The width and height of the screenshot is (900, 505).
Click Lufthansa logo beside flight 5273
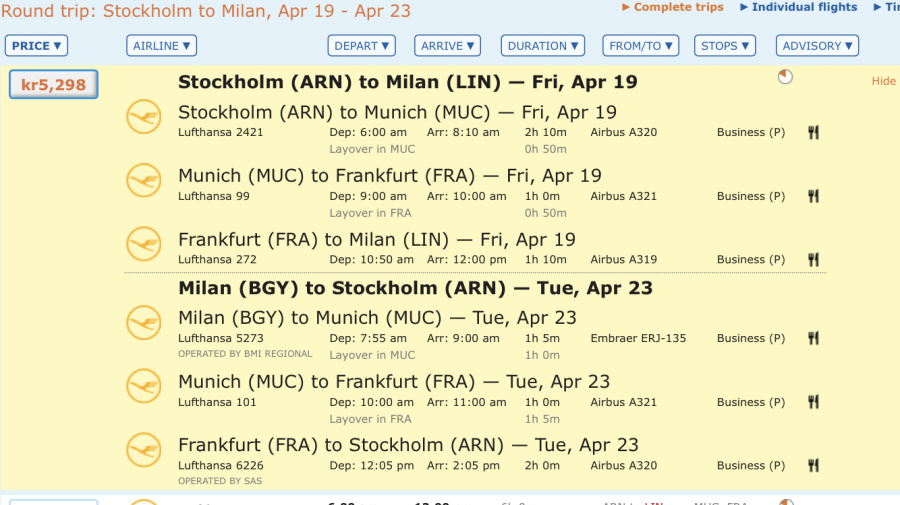pos(143,323)
